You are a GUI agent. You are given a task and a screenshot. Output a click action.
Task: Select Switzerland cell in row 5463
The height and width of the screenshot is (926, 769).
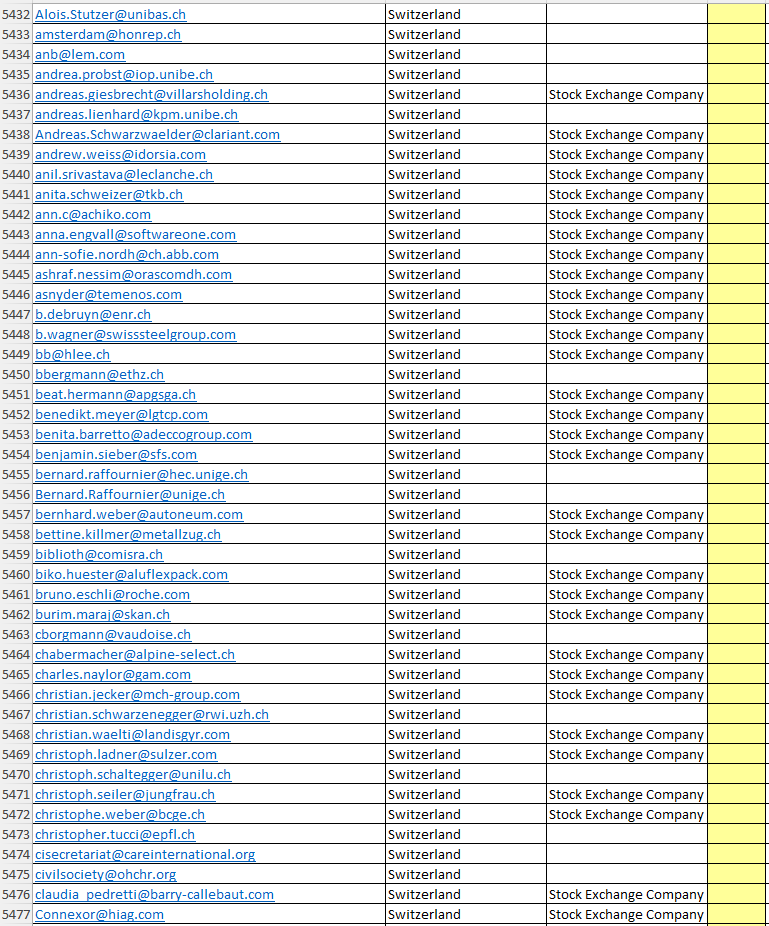pos(465,635)
